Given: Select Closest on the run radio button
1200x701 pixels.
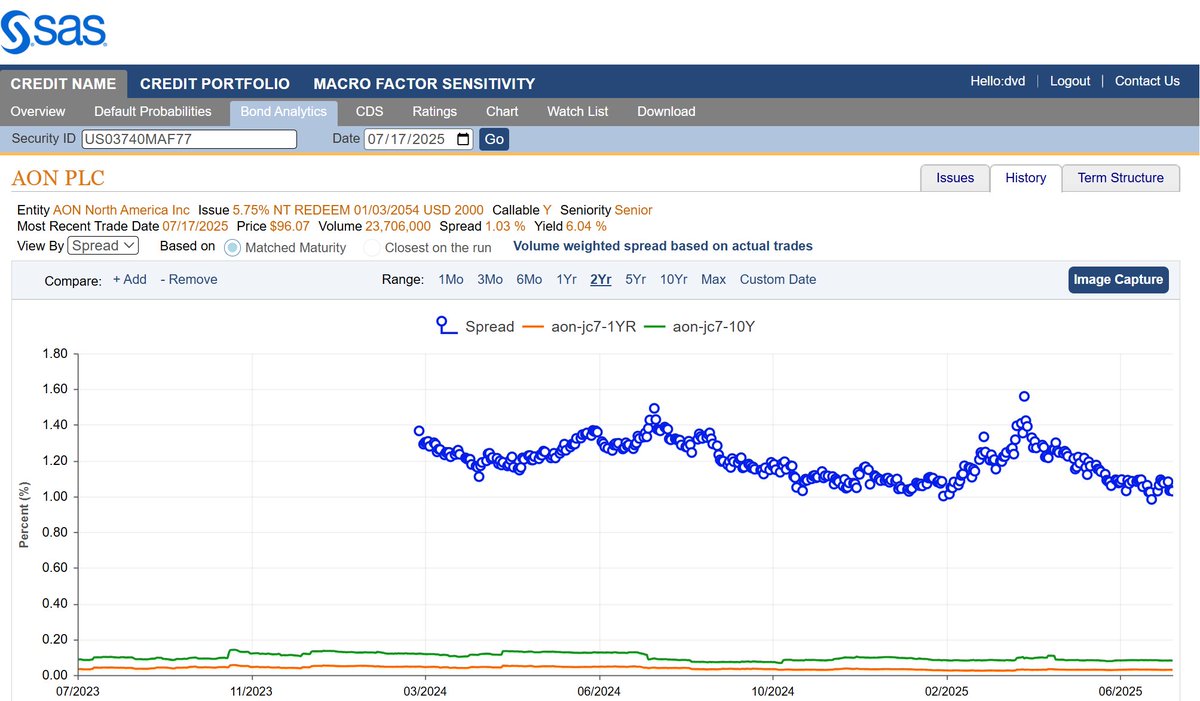Looking at the screenshot, I should point(372,247).
